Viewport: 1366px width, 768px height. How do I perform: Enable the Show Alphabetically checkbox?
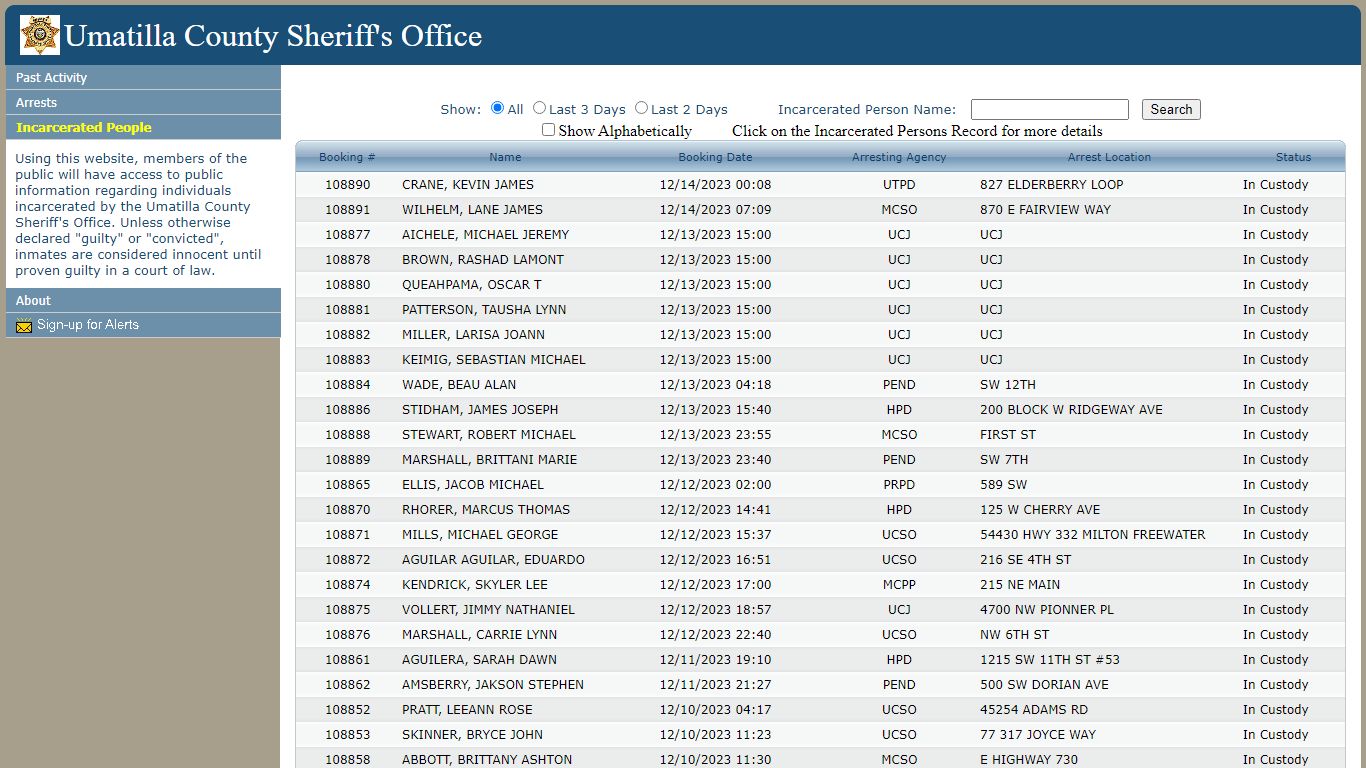(x=548, y=130)
